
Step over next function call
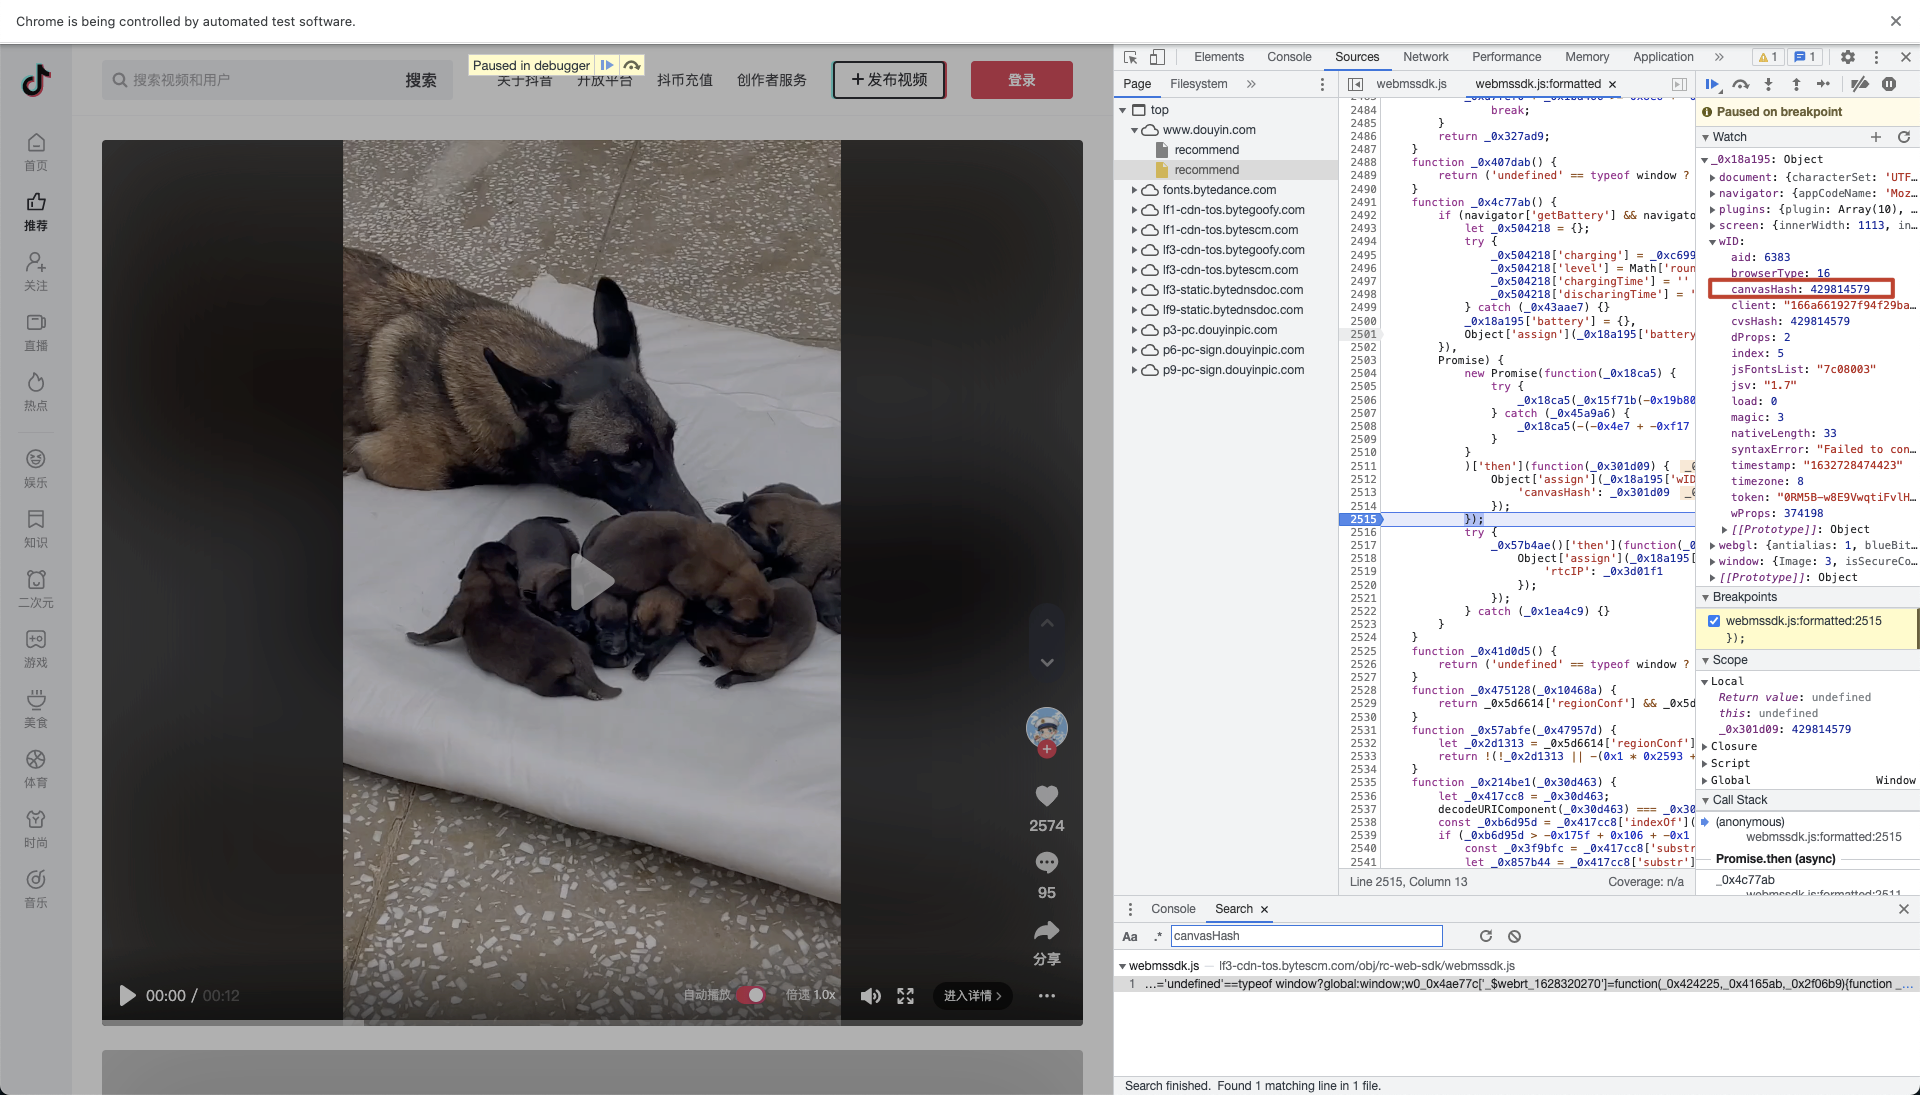pyautogui.click(x=1741, y=84)
